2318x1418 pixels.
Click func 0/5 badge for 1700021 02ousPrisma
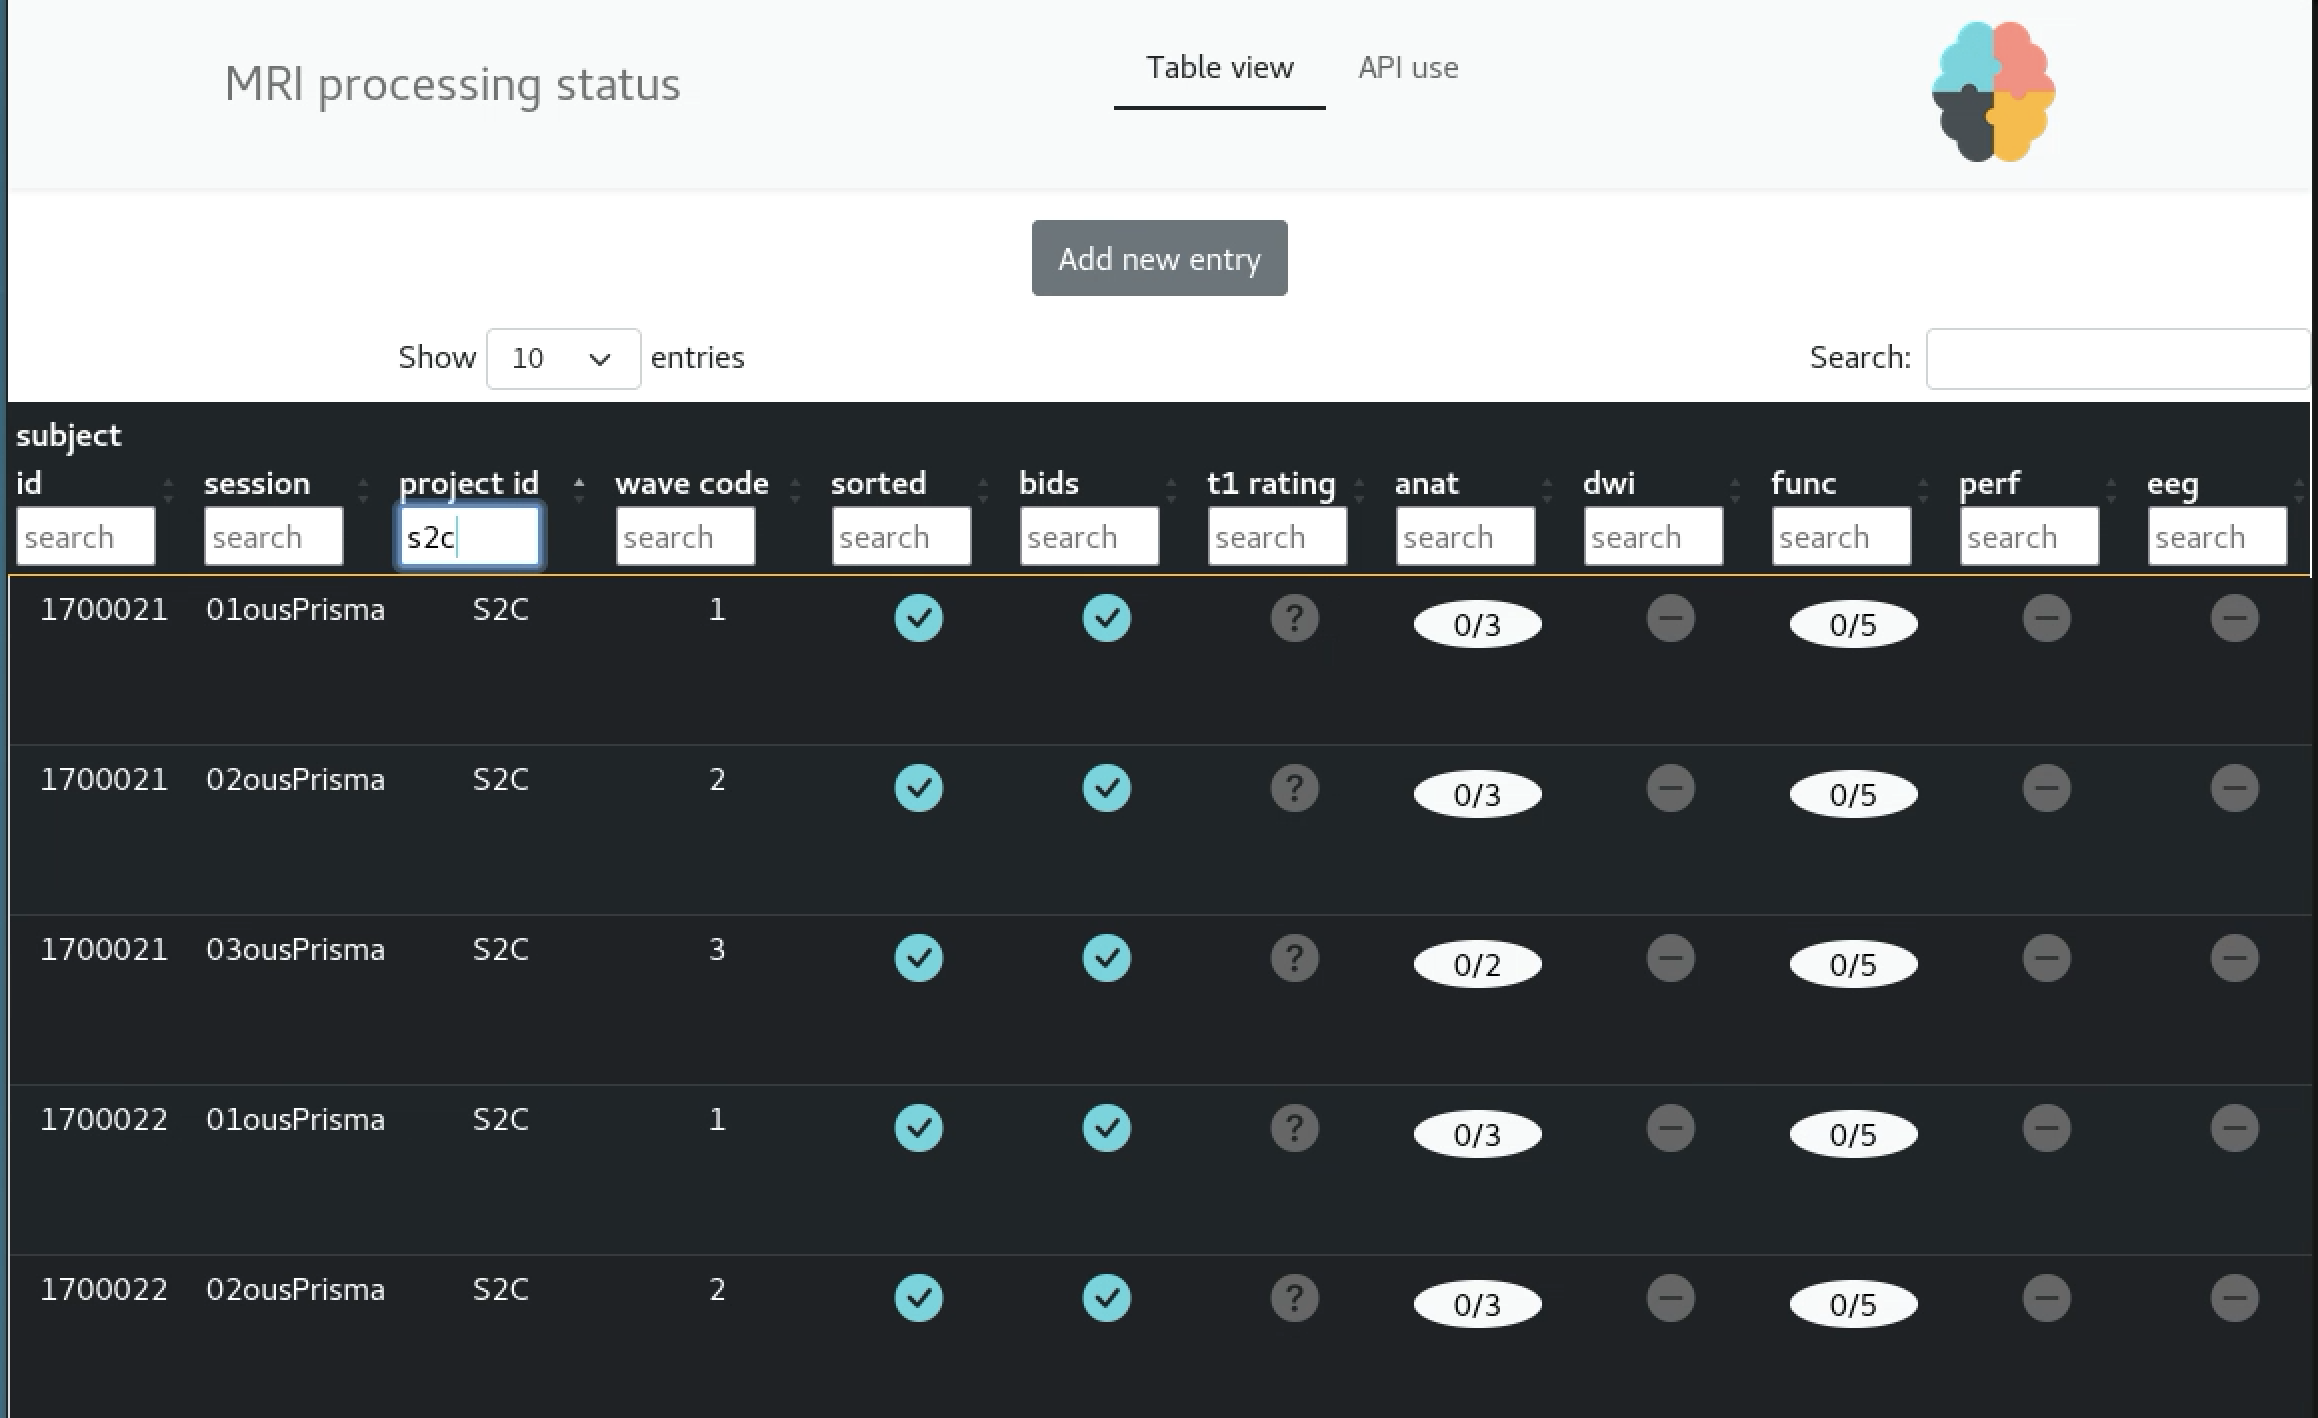click(x=1852, y=795)
